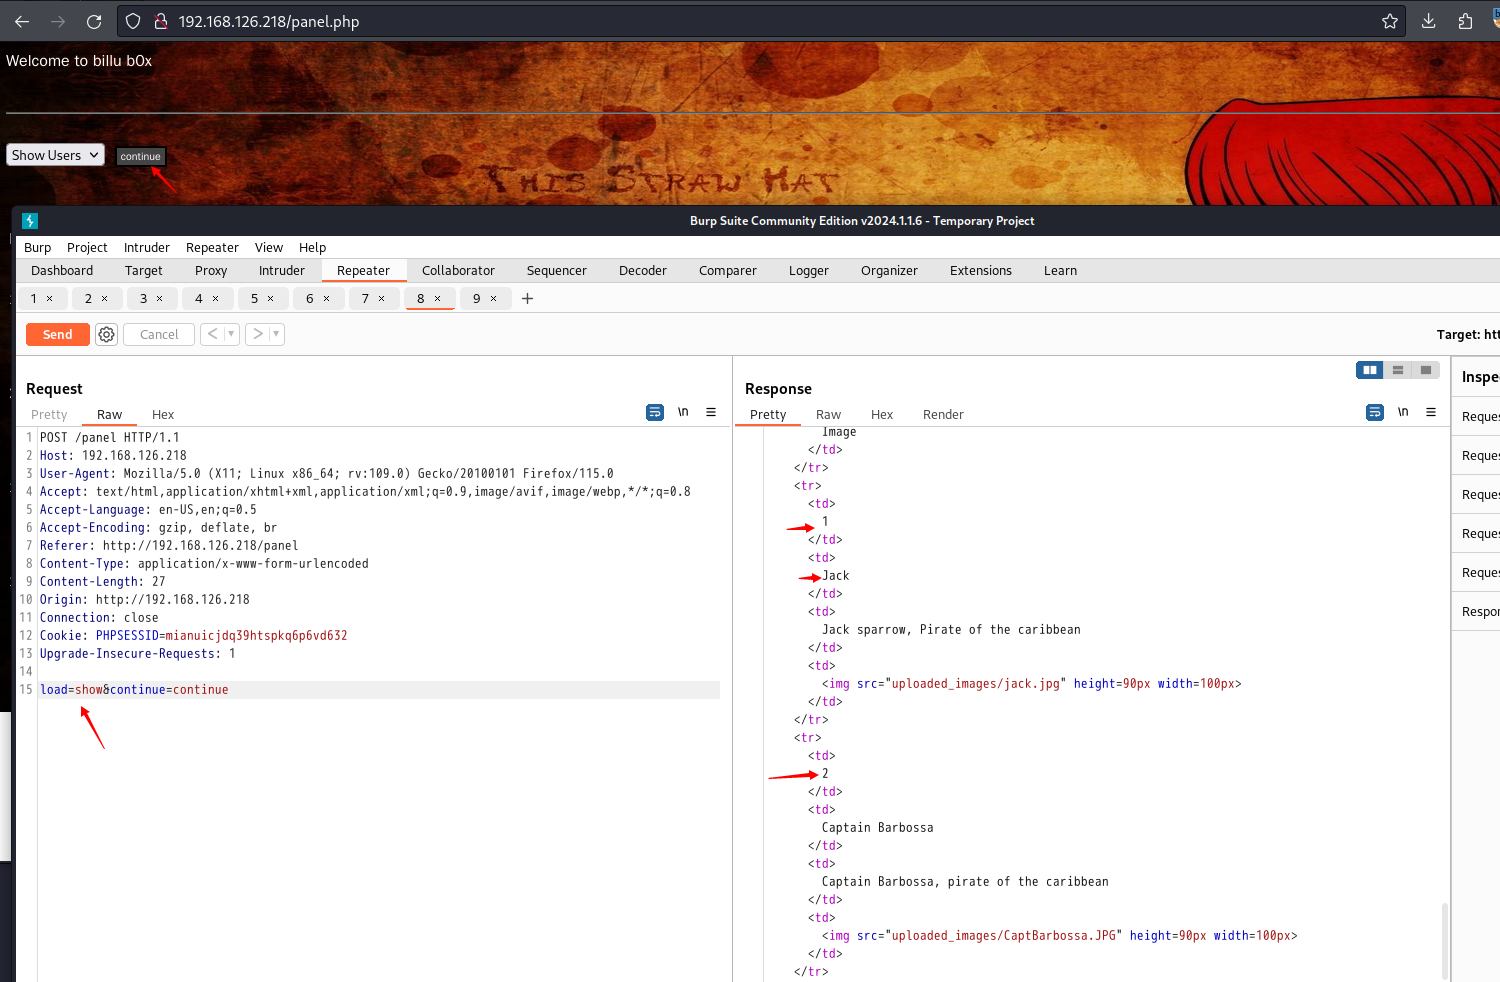Open Request pane options menu icon
This screenshot has height=982, width=1500.
tap(711, 412)
